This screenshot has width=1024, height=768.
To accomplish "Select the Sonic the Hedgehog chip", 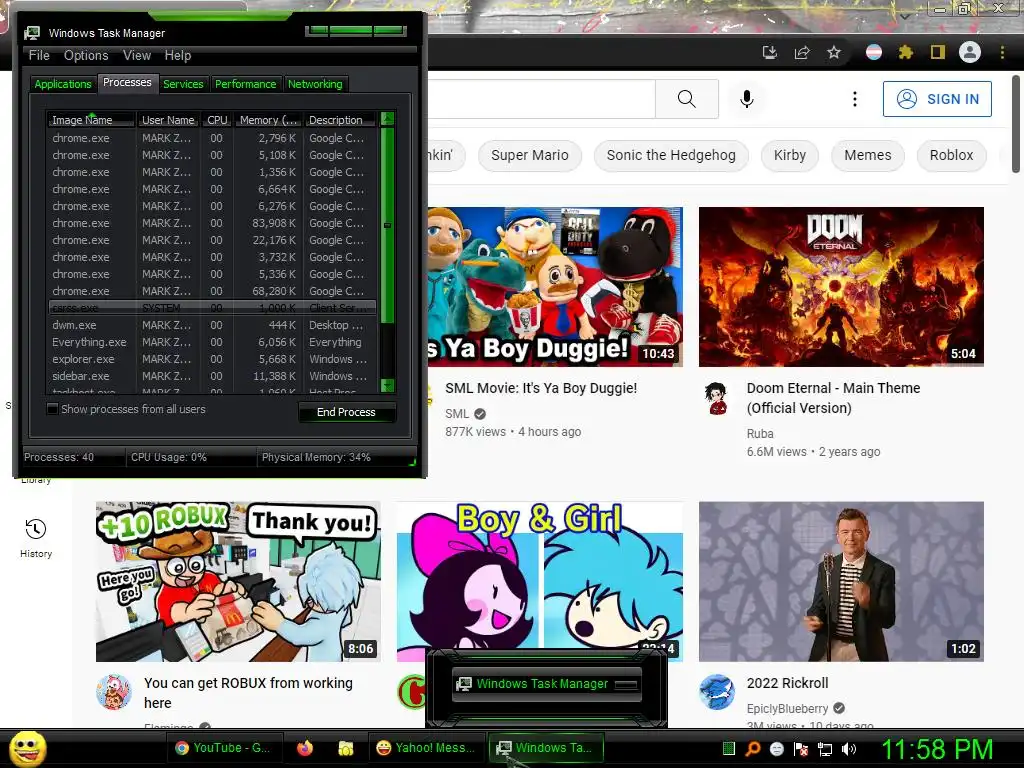I will coord(671,155).
